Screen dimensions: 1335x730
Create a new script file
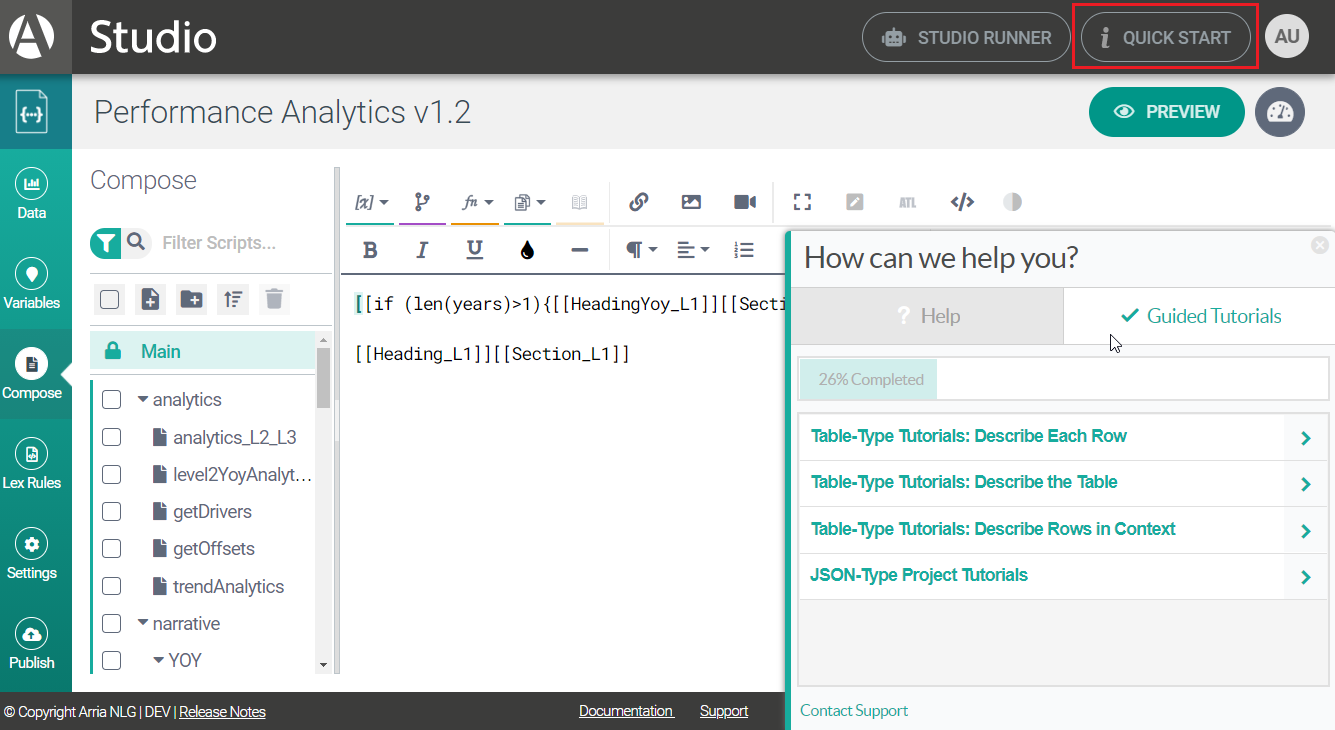pyautogui.click(x=150, y=299)
